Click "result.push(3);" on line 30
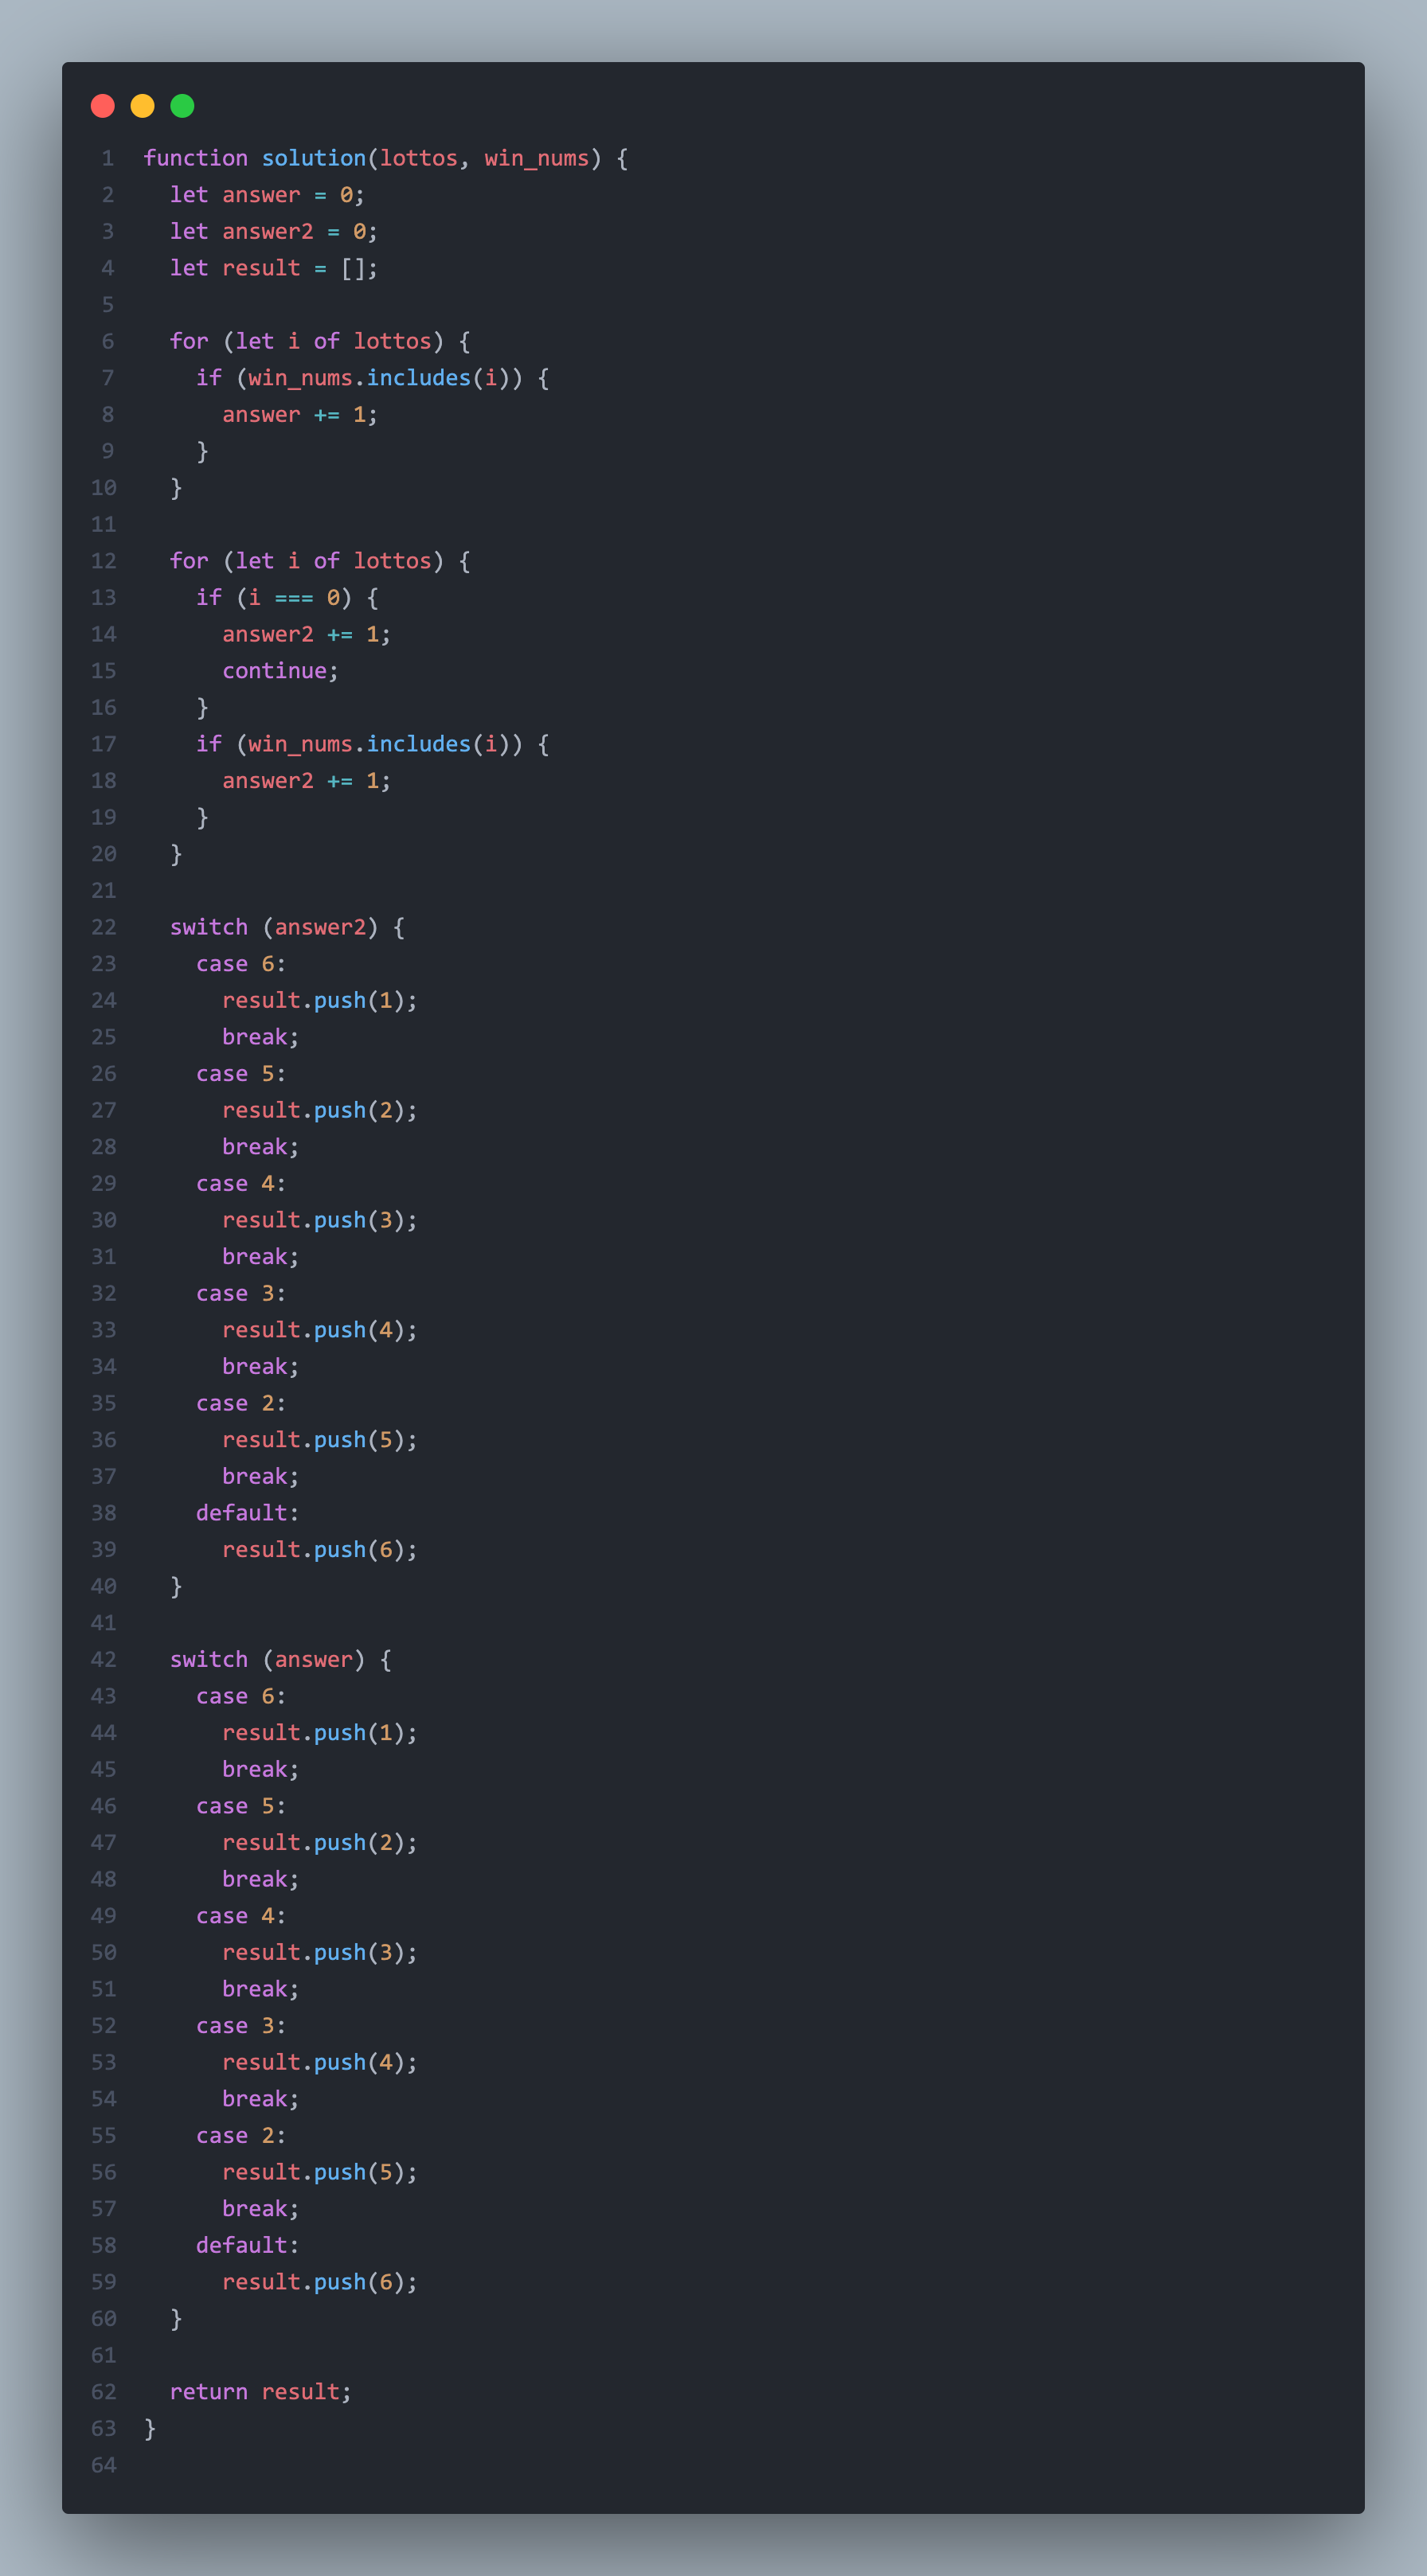Screen dimensions: 1427x2576 (320, 1220)
